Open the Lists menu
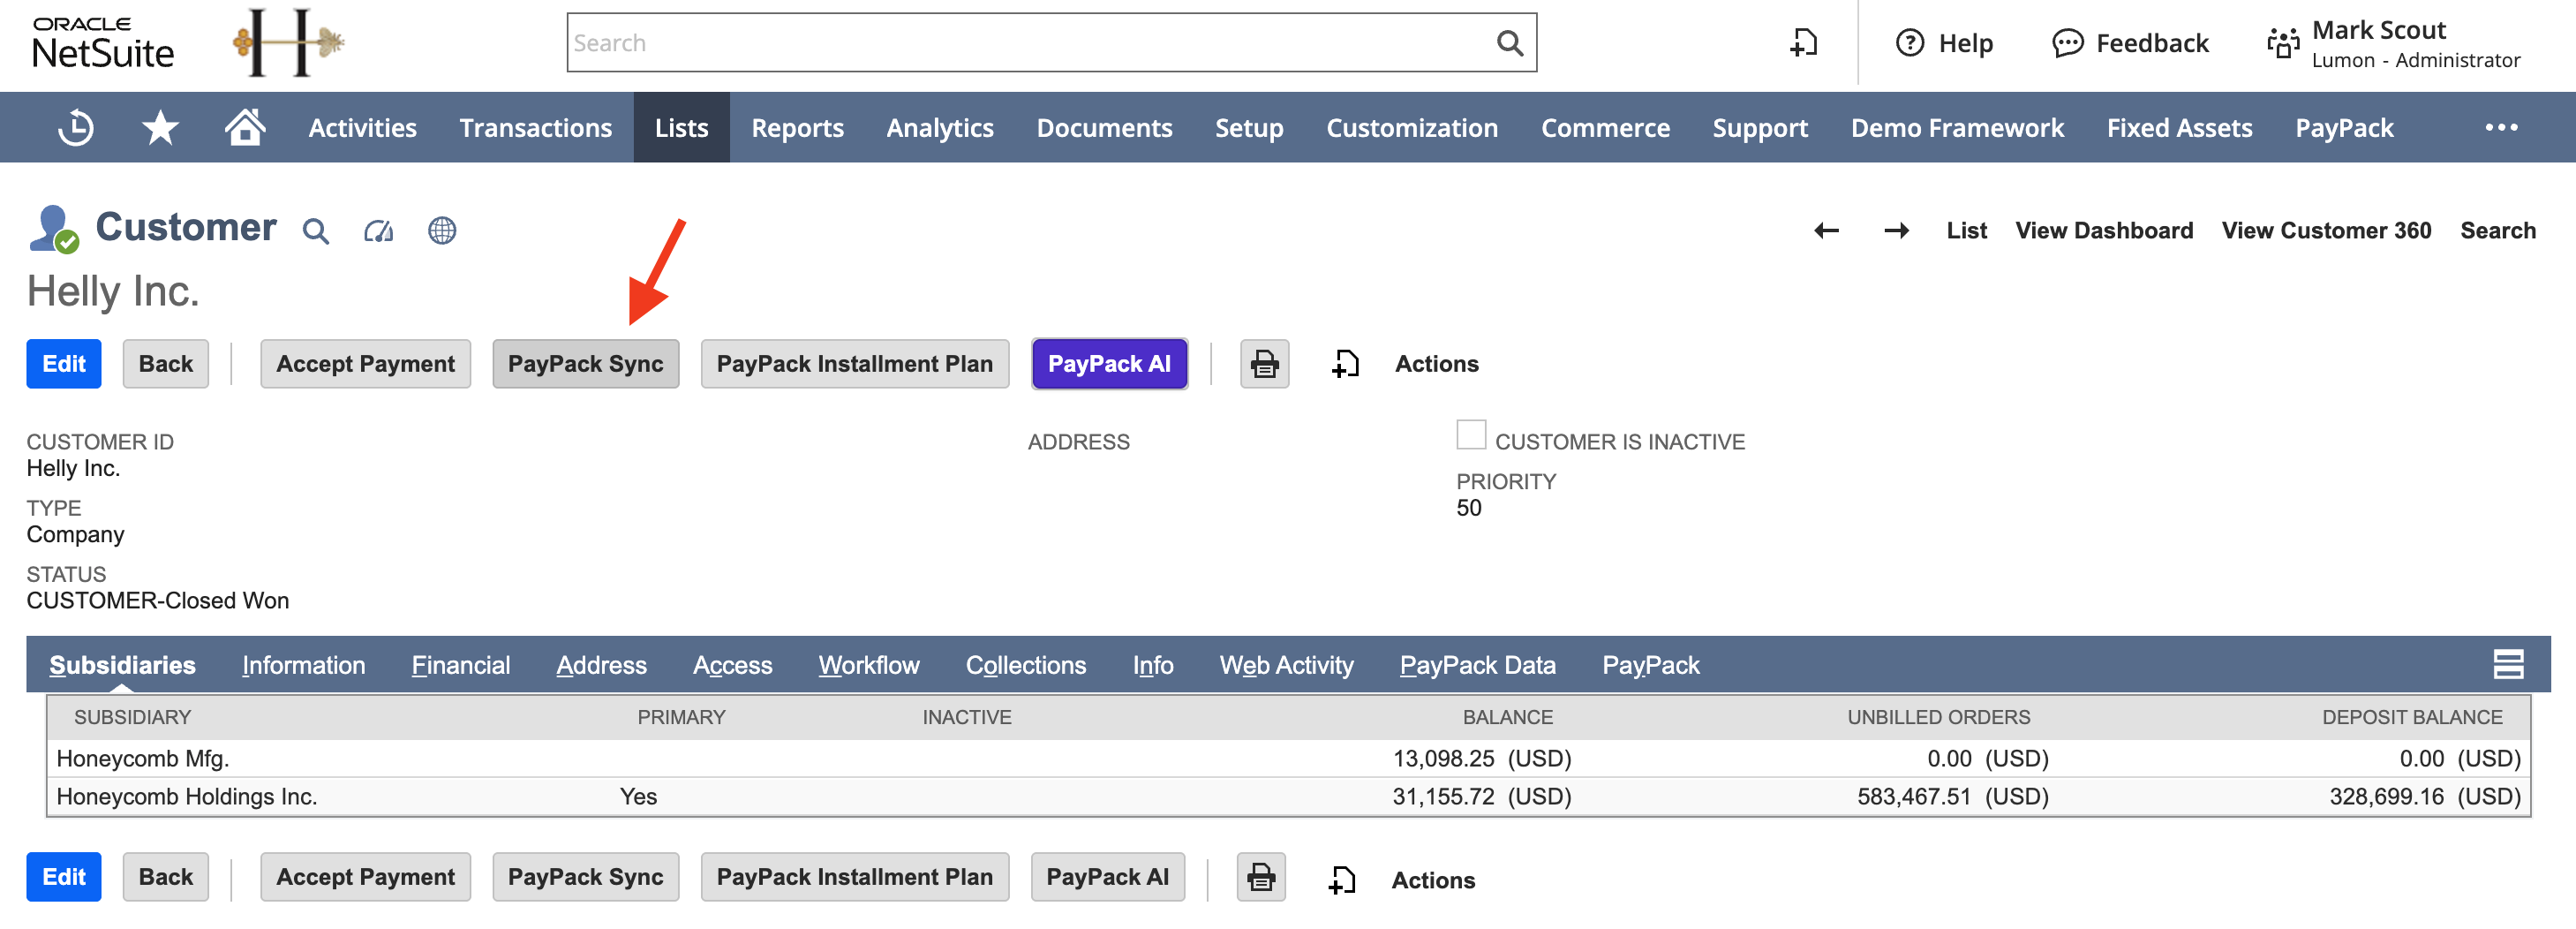Viewport: 2576px width, 929px height. 681,128
